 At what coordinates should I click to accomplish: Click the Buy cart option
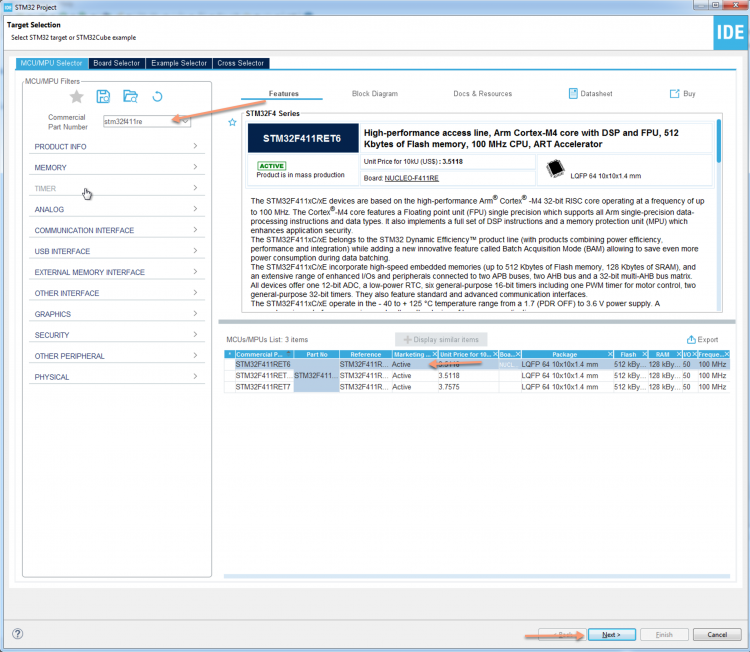682,94
